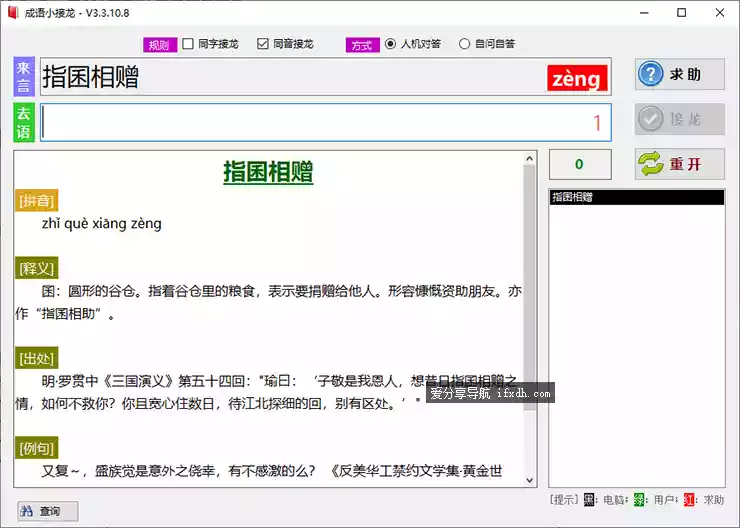Click the red zèng pinyin badge
The height and width of the screenshot is (528, 740).
(x=576, y=79)
